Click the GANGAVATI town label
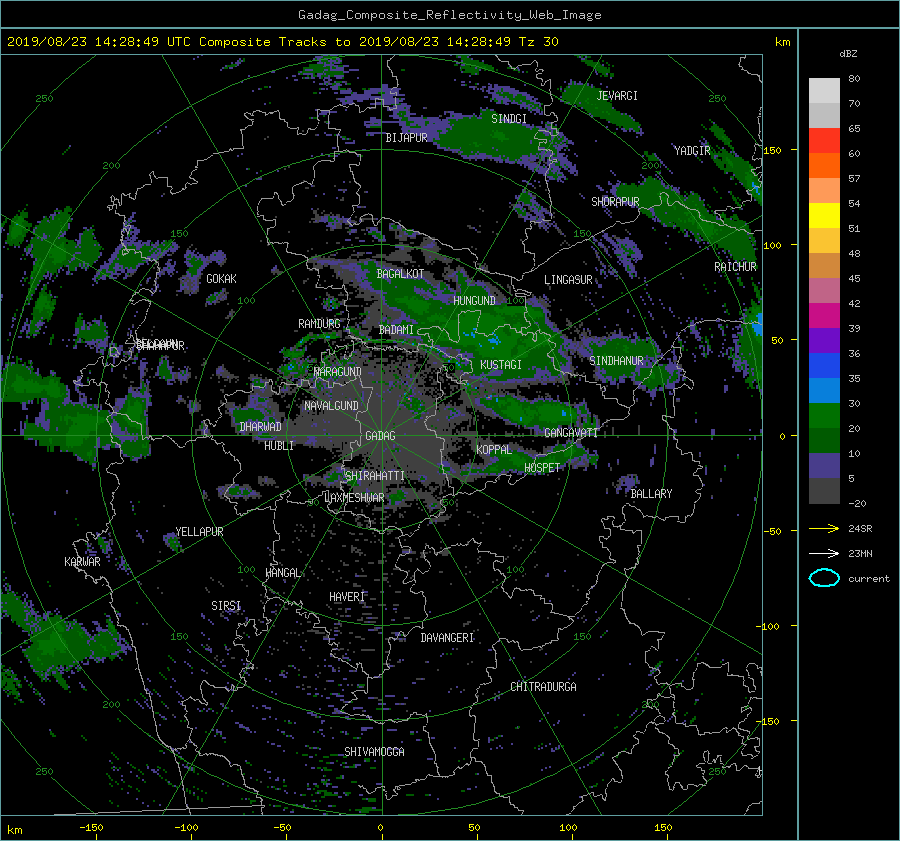Image resolution: width=900 pixels, height=841 pixels. point(571,433)
